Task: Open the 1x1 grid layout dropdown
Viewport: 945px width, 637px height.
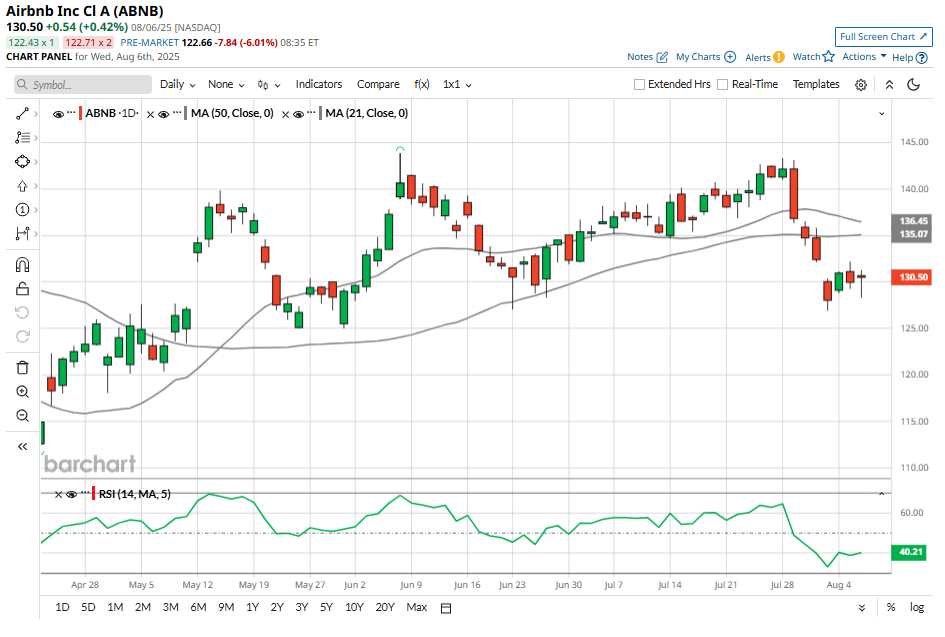Action: pyautogui.click(x=457, y=84)
